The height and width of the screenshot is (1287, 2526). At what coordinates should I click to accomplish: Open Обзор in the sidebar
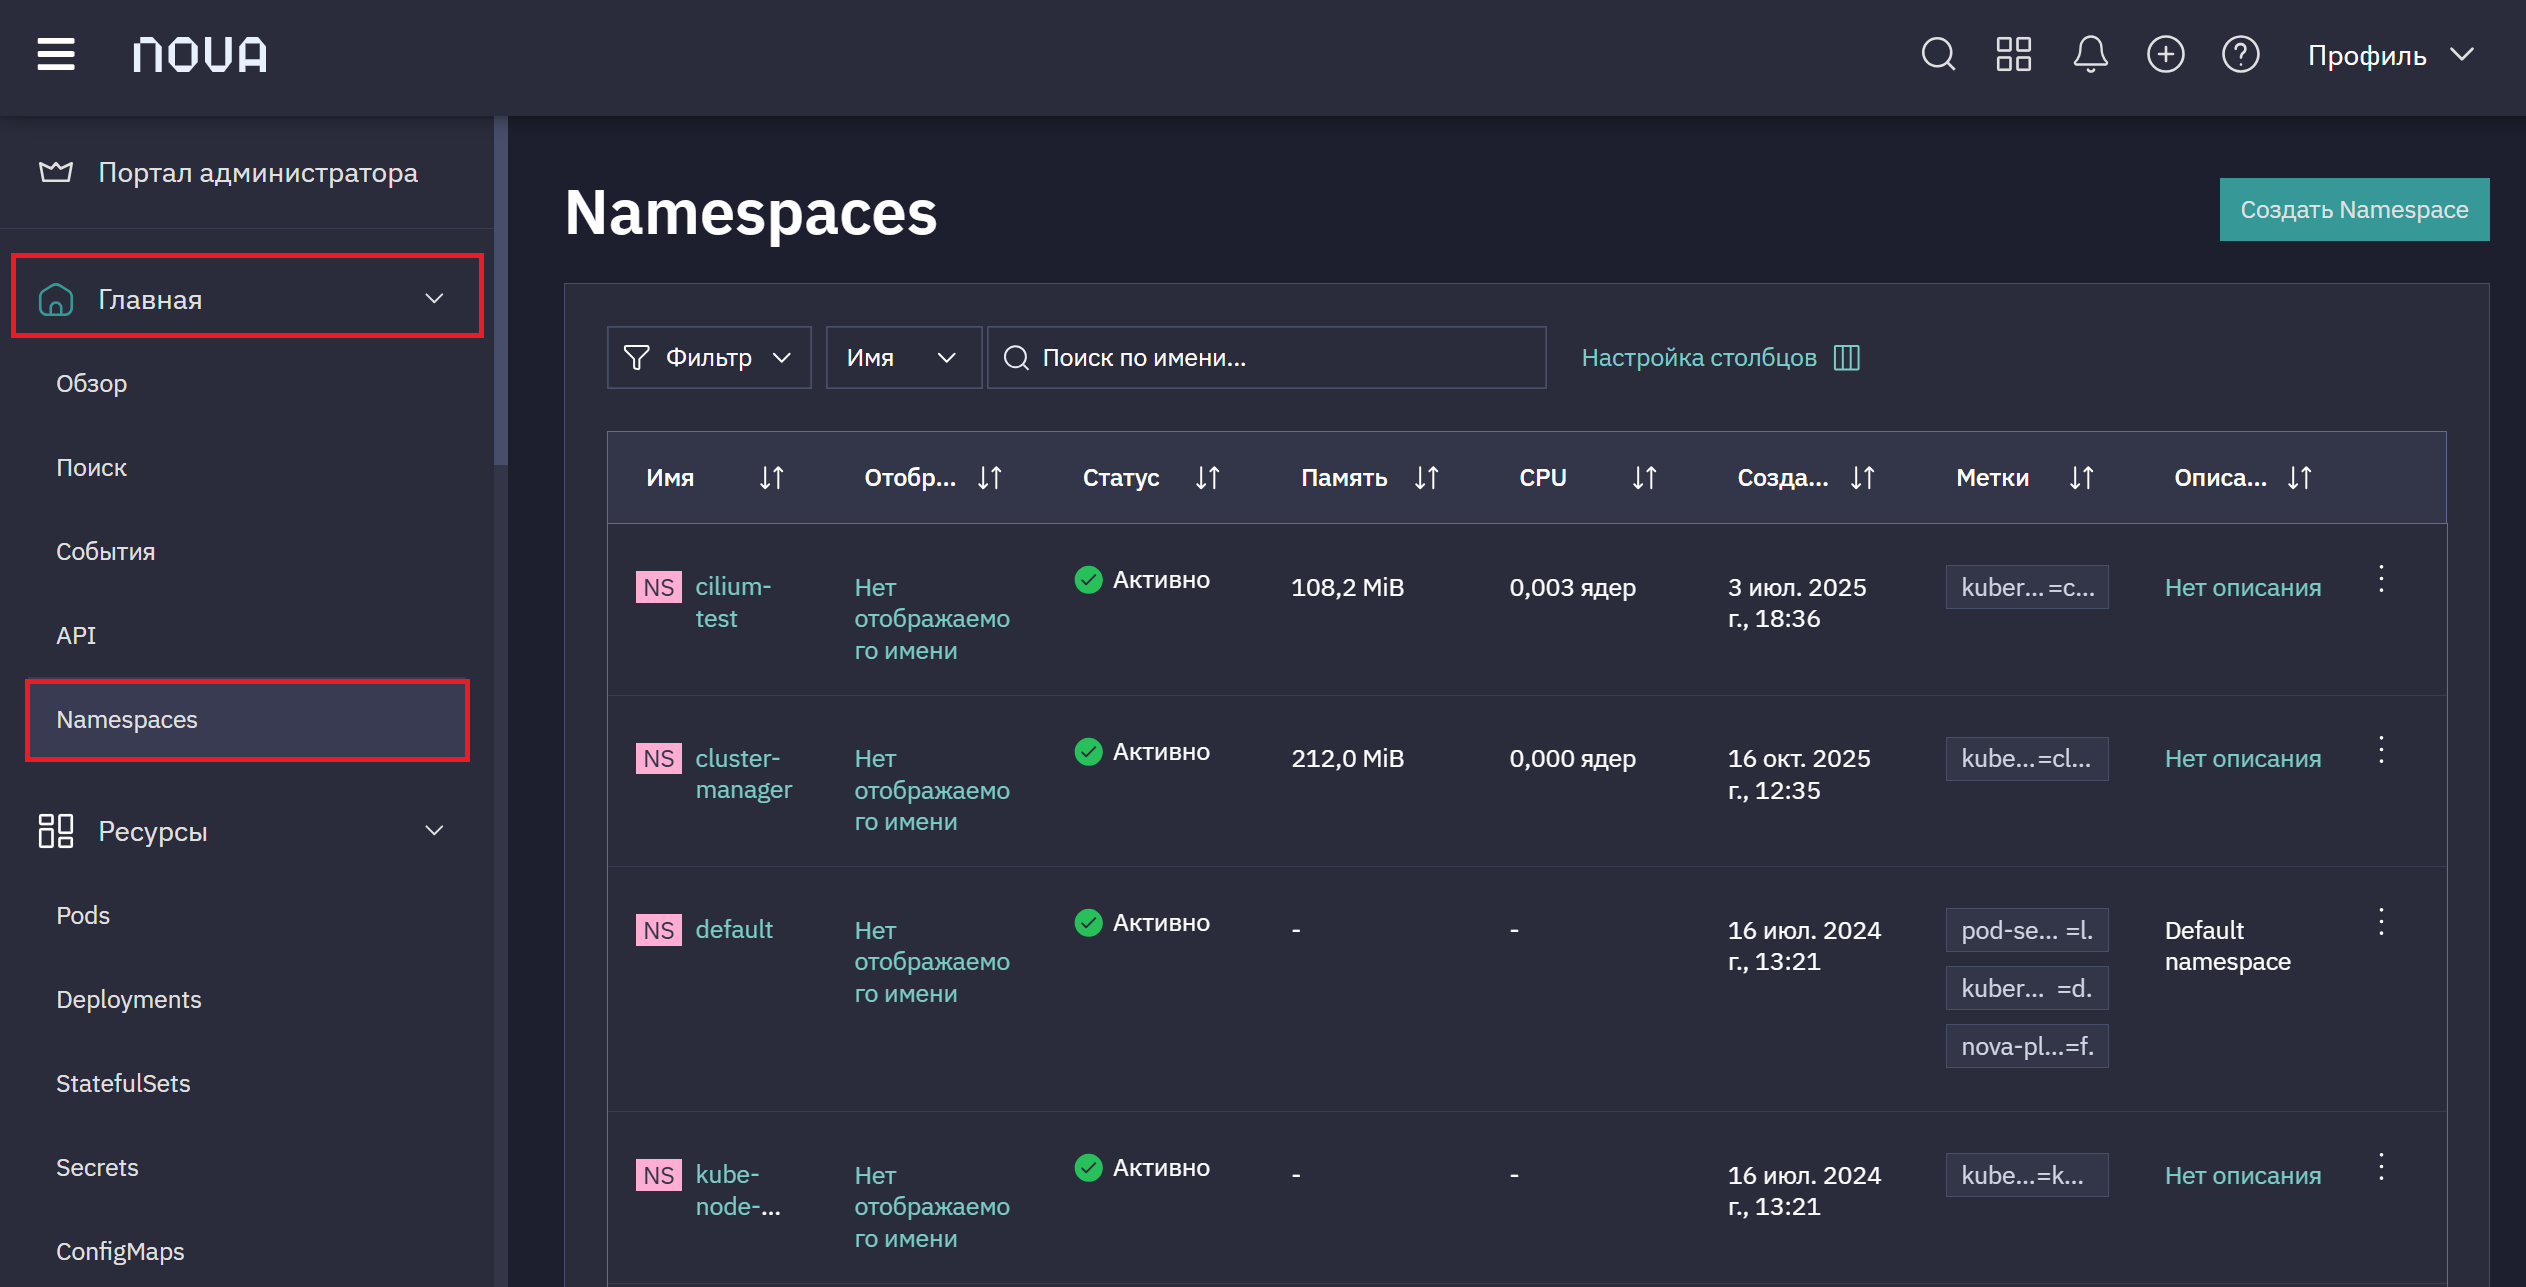[x=92, y=384]
